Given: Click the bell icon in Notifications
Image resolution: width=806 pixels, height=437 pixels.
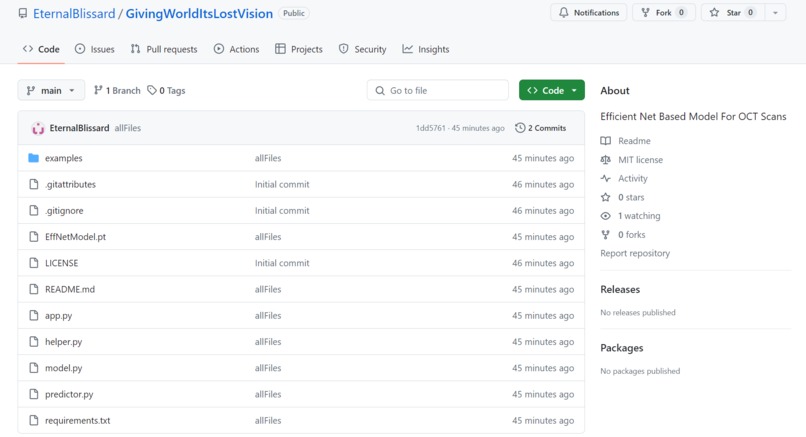Looking at the screenshot, I should point(563,12).
